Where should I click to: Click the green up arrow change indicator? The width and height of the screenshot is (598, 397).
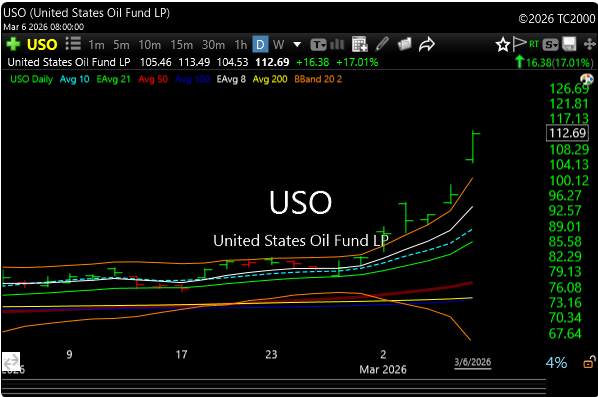coord(519,62)
